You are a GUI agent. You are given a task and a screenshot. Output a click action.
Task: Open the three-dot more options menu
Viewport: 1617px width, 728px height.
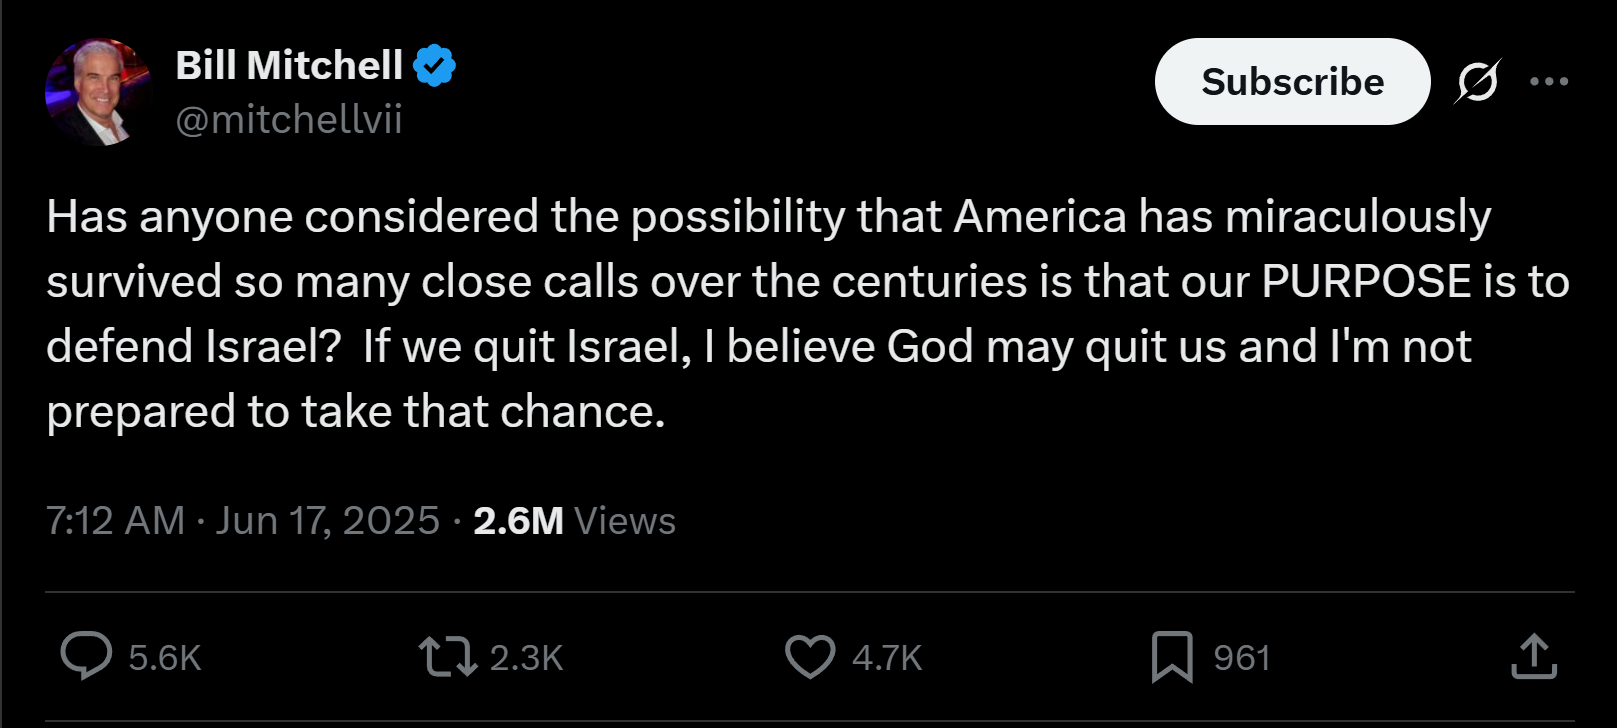point(1549,81)
